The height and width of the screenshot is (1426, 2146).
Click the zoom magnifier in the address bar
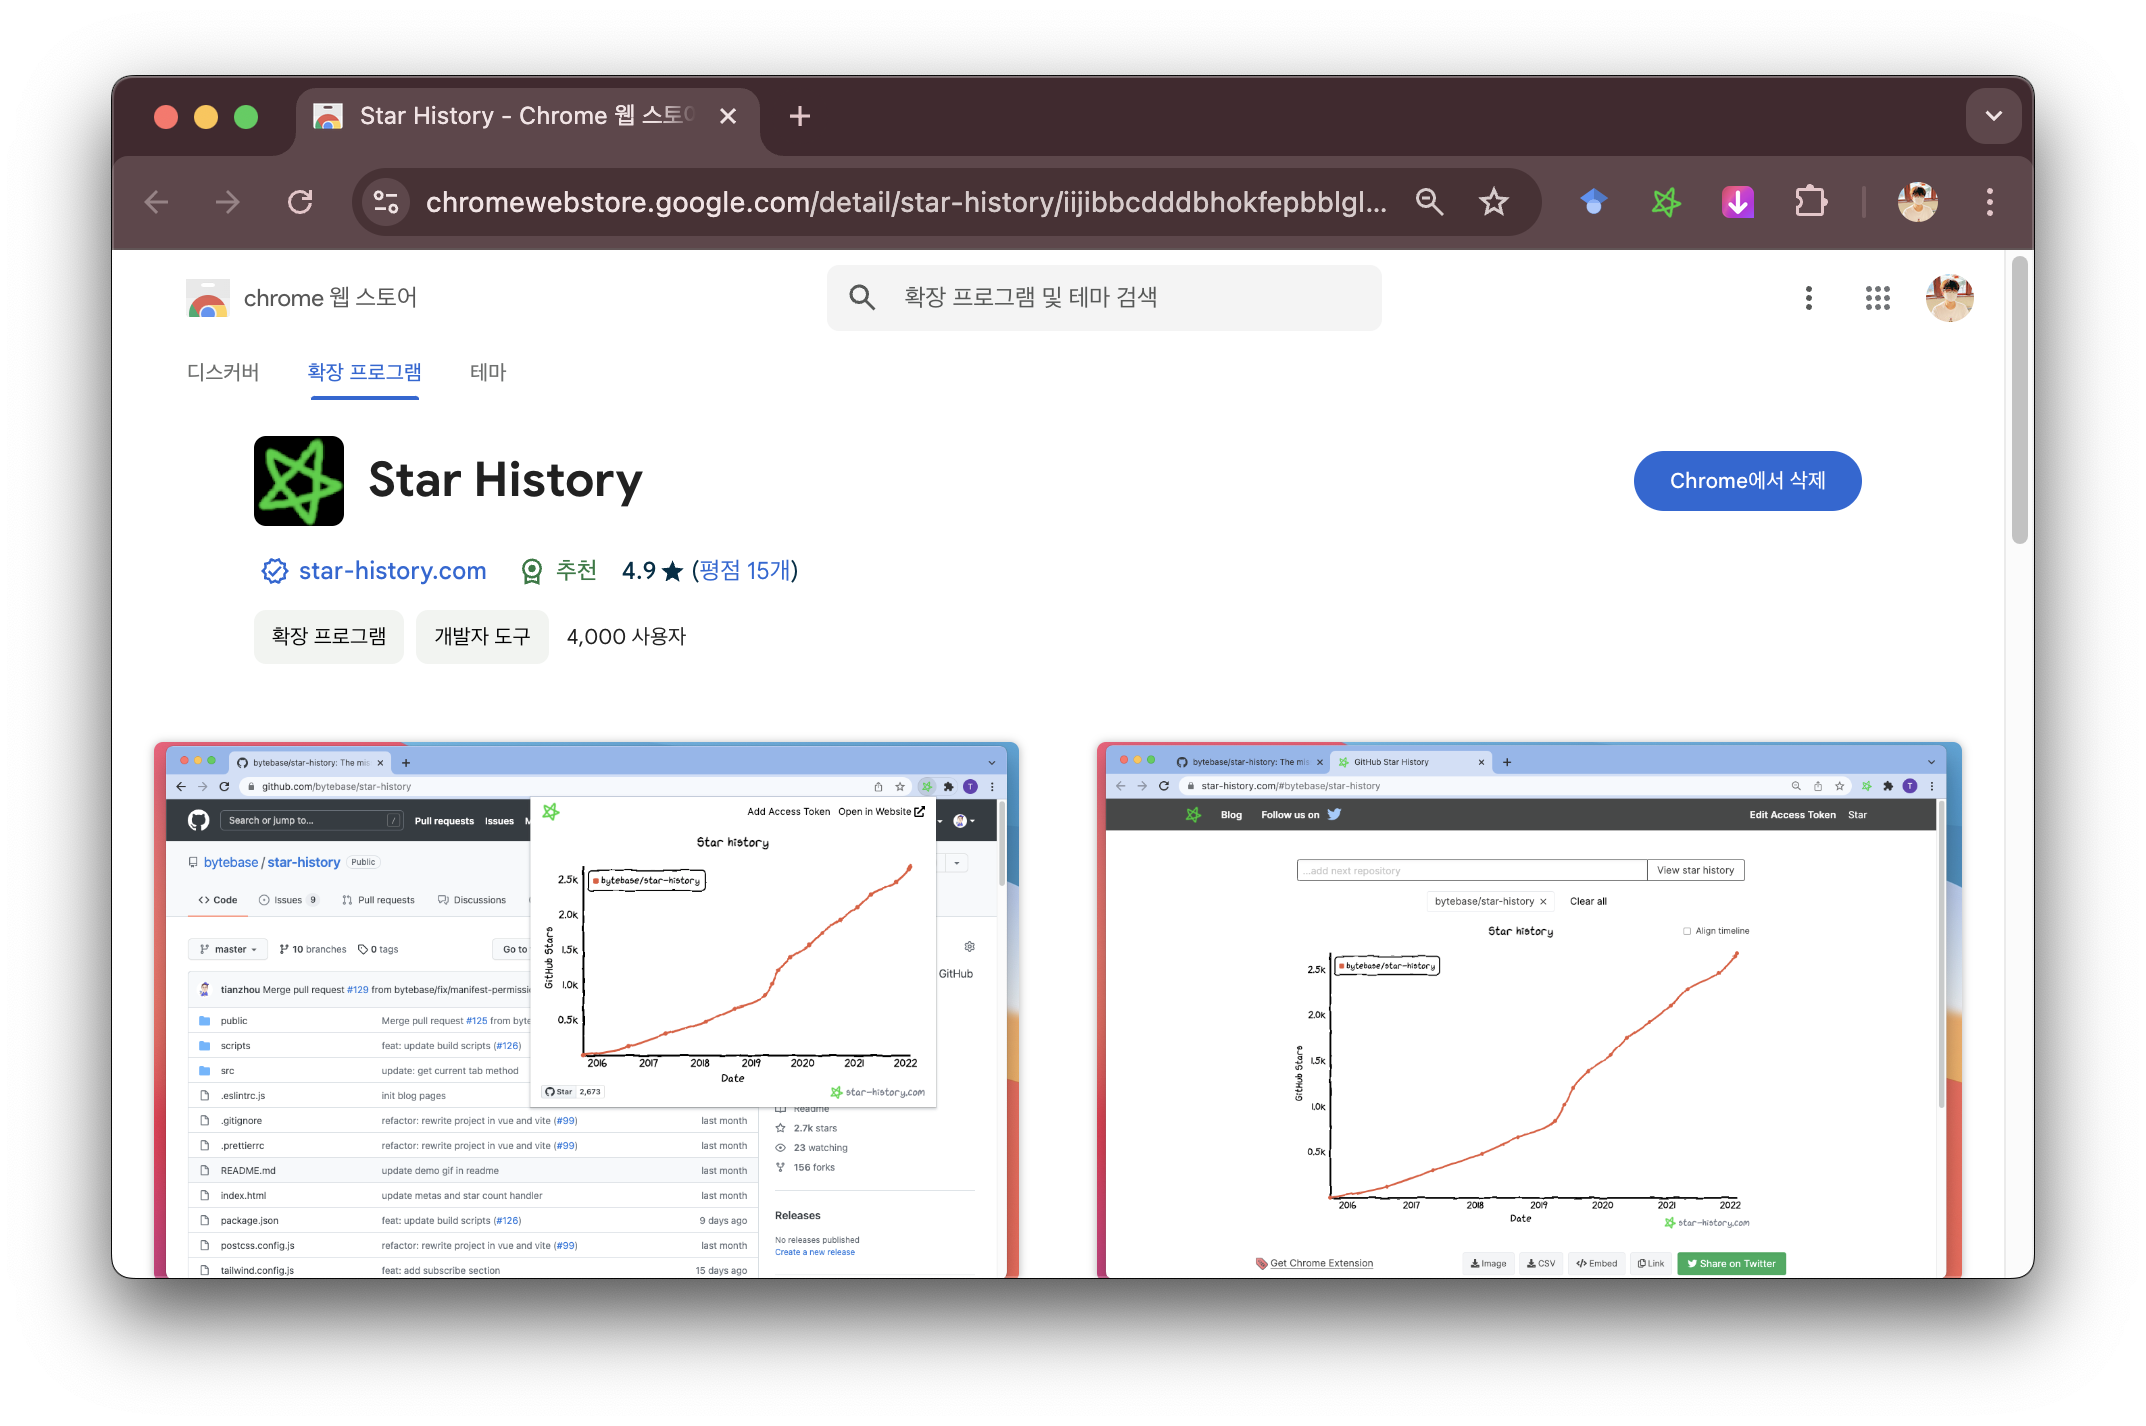tap(1429, 203)
